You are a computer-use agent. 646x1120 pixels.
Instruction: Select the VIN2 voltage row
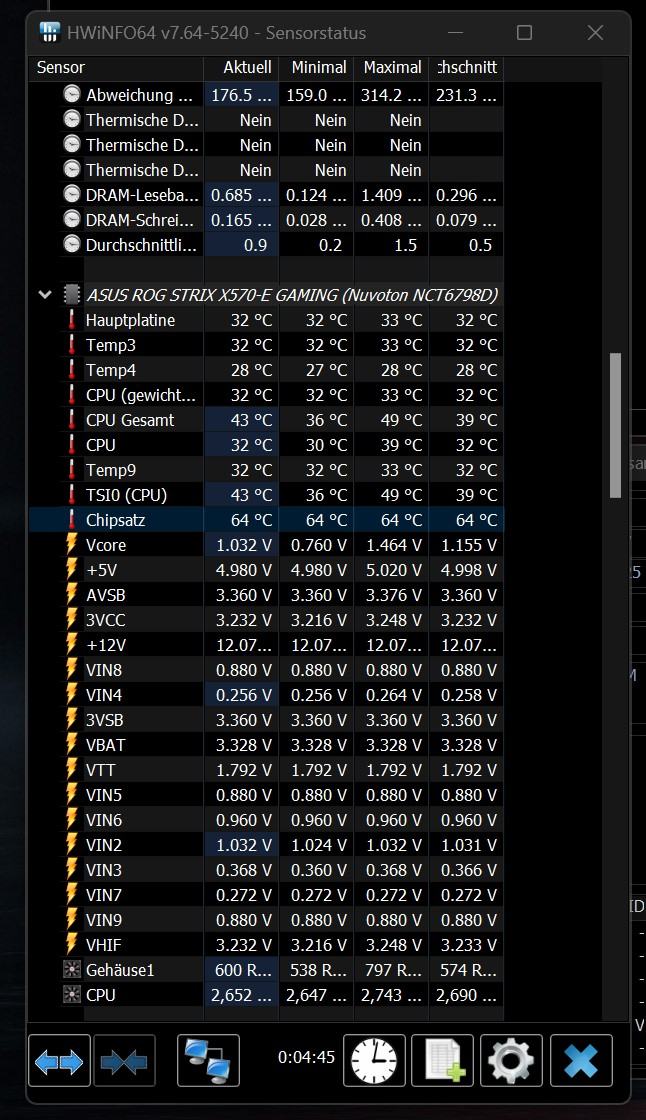[266, 845]
